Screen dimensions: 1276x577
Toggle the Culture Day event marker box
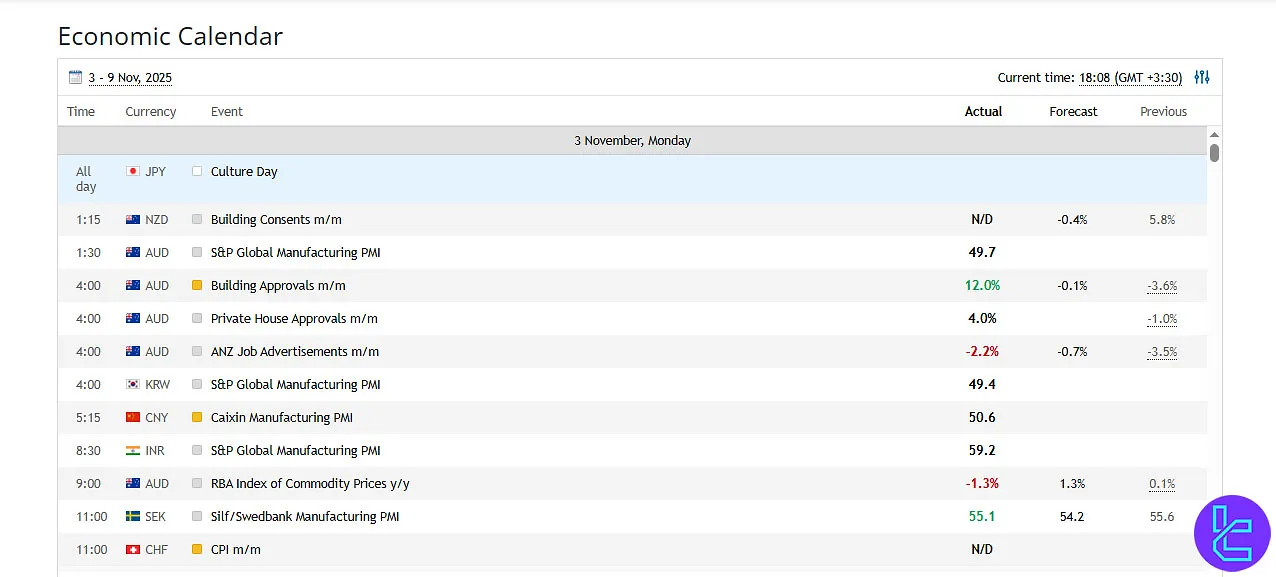click(197, 172)
